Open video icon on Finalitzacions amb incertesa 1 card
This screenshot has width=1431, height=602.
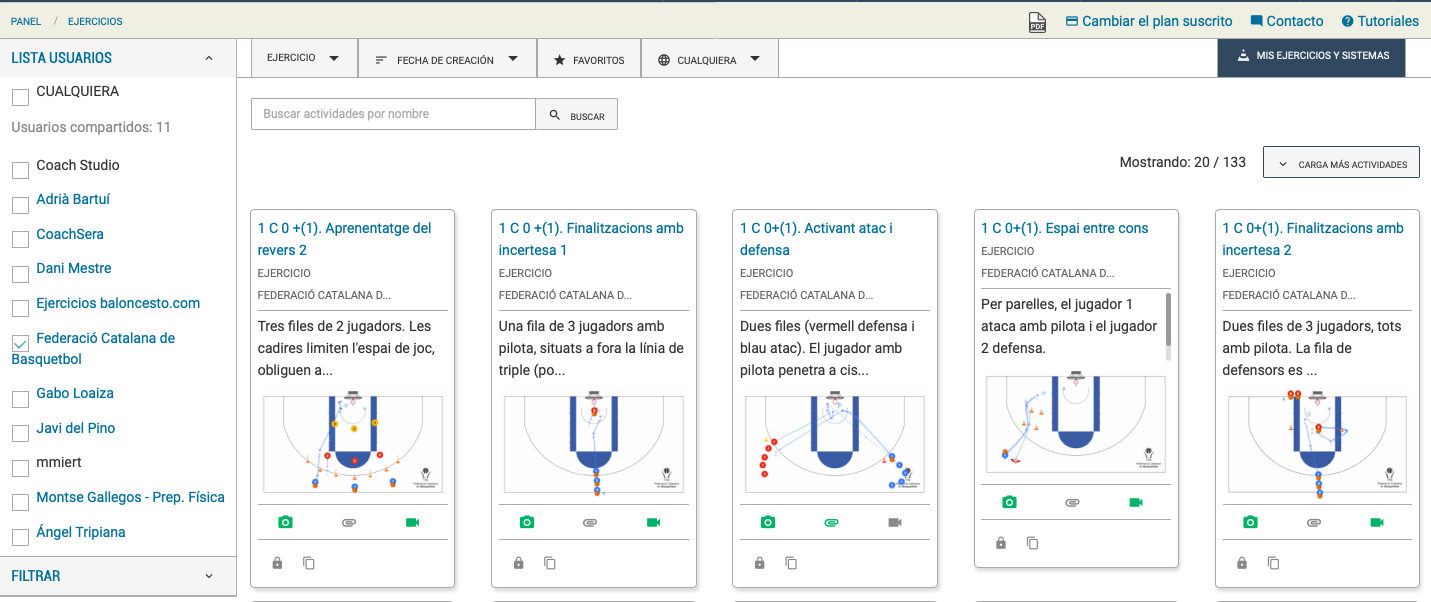click(x=654, y=522)
